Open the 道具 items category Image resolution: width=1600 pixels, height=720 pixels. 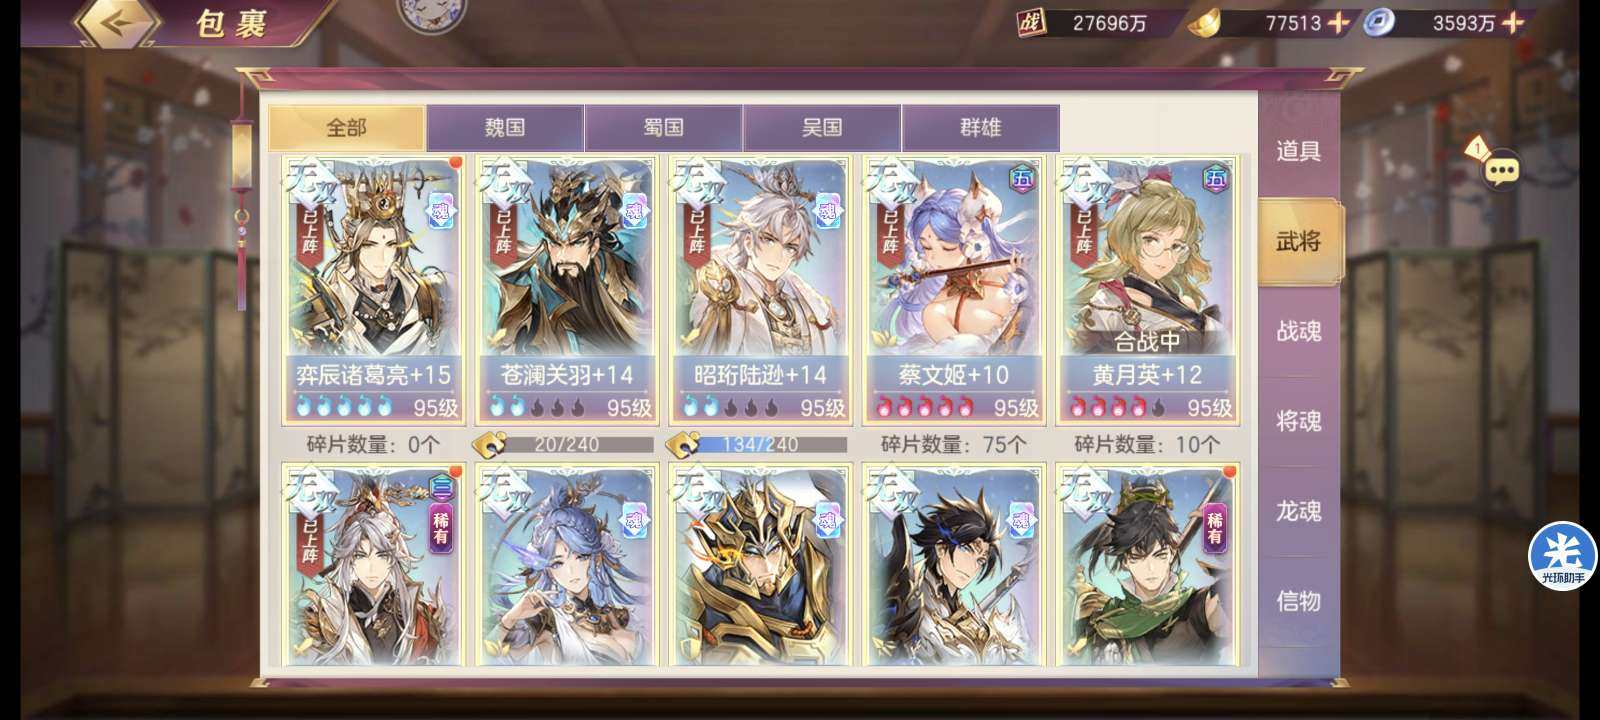click(1298, 151)
